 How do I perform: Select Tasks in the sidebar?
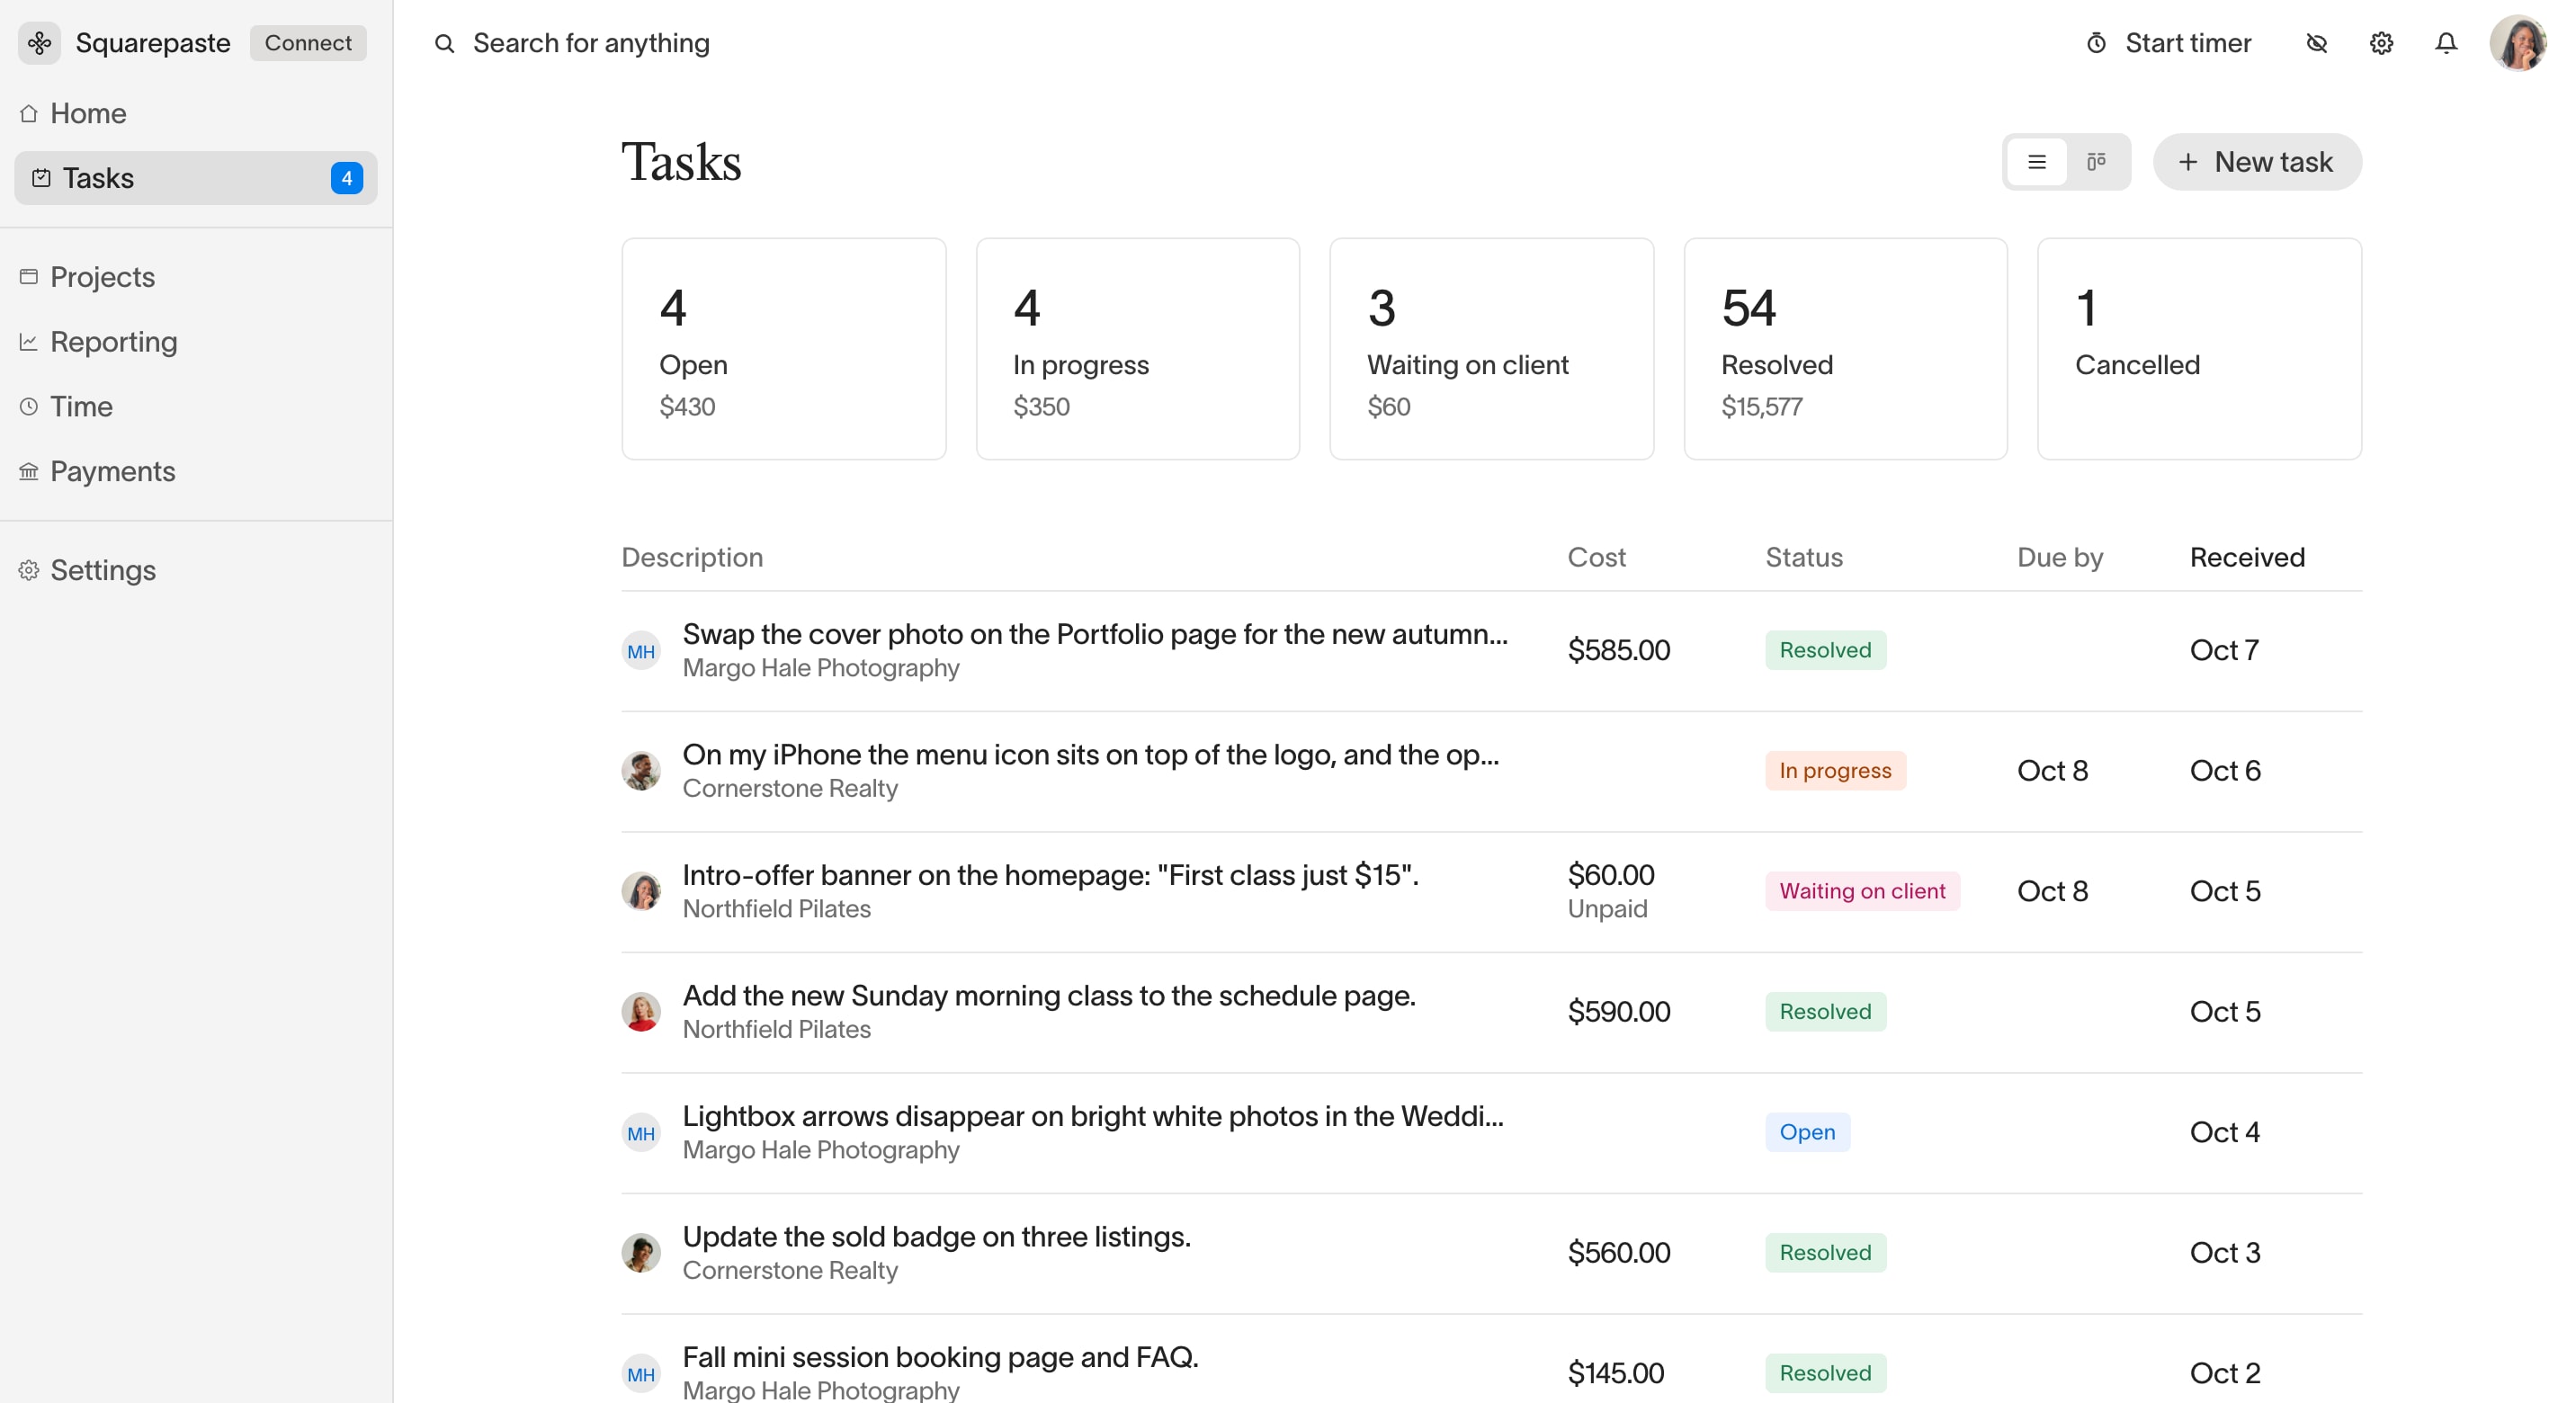pyautogui.click(x=196, y=178)
